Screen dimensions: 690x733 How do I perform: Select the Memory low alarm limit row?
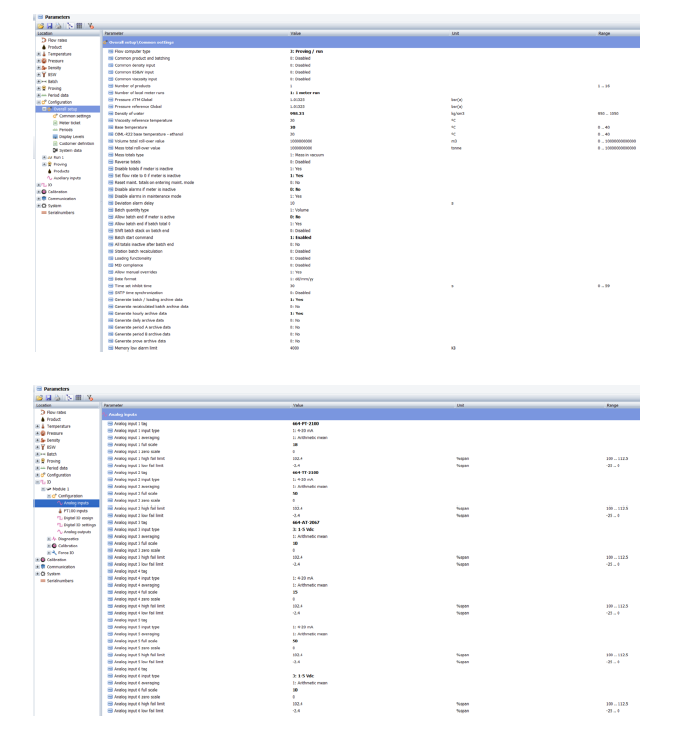pyautogui.click(x=371, y=348)
